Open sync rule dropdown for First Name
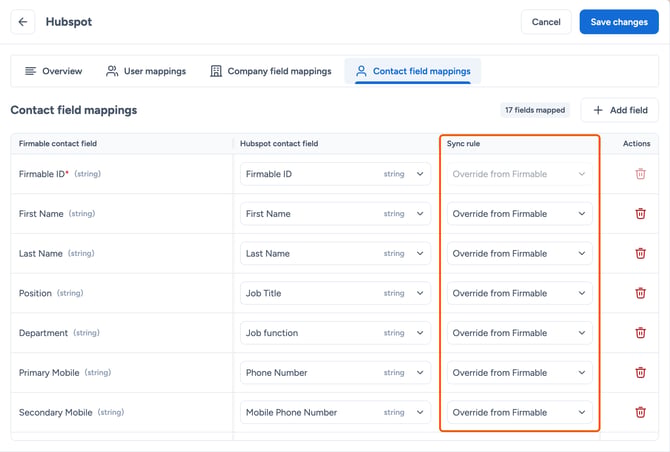The width and height of the screenshot is (670, 452). click(520, 214)
